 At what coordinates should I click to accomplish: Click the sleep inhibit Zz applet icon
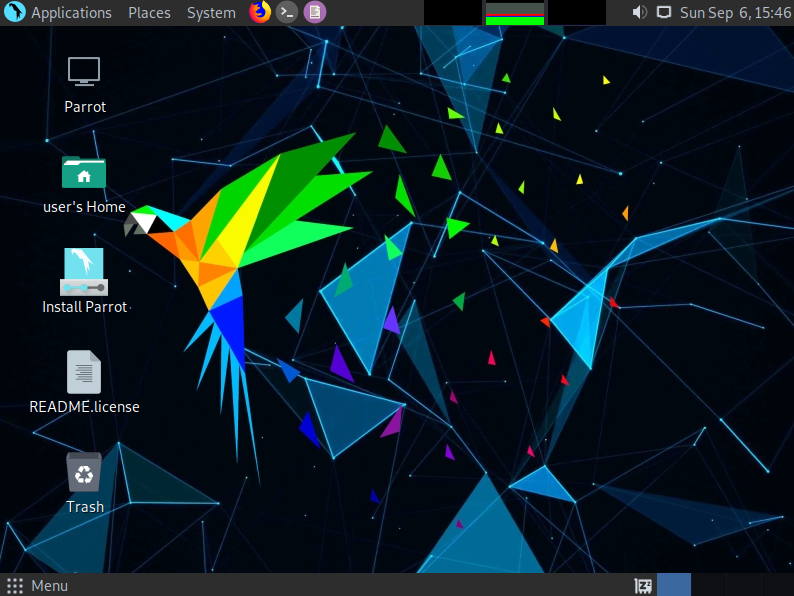[643, 586]
